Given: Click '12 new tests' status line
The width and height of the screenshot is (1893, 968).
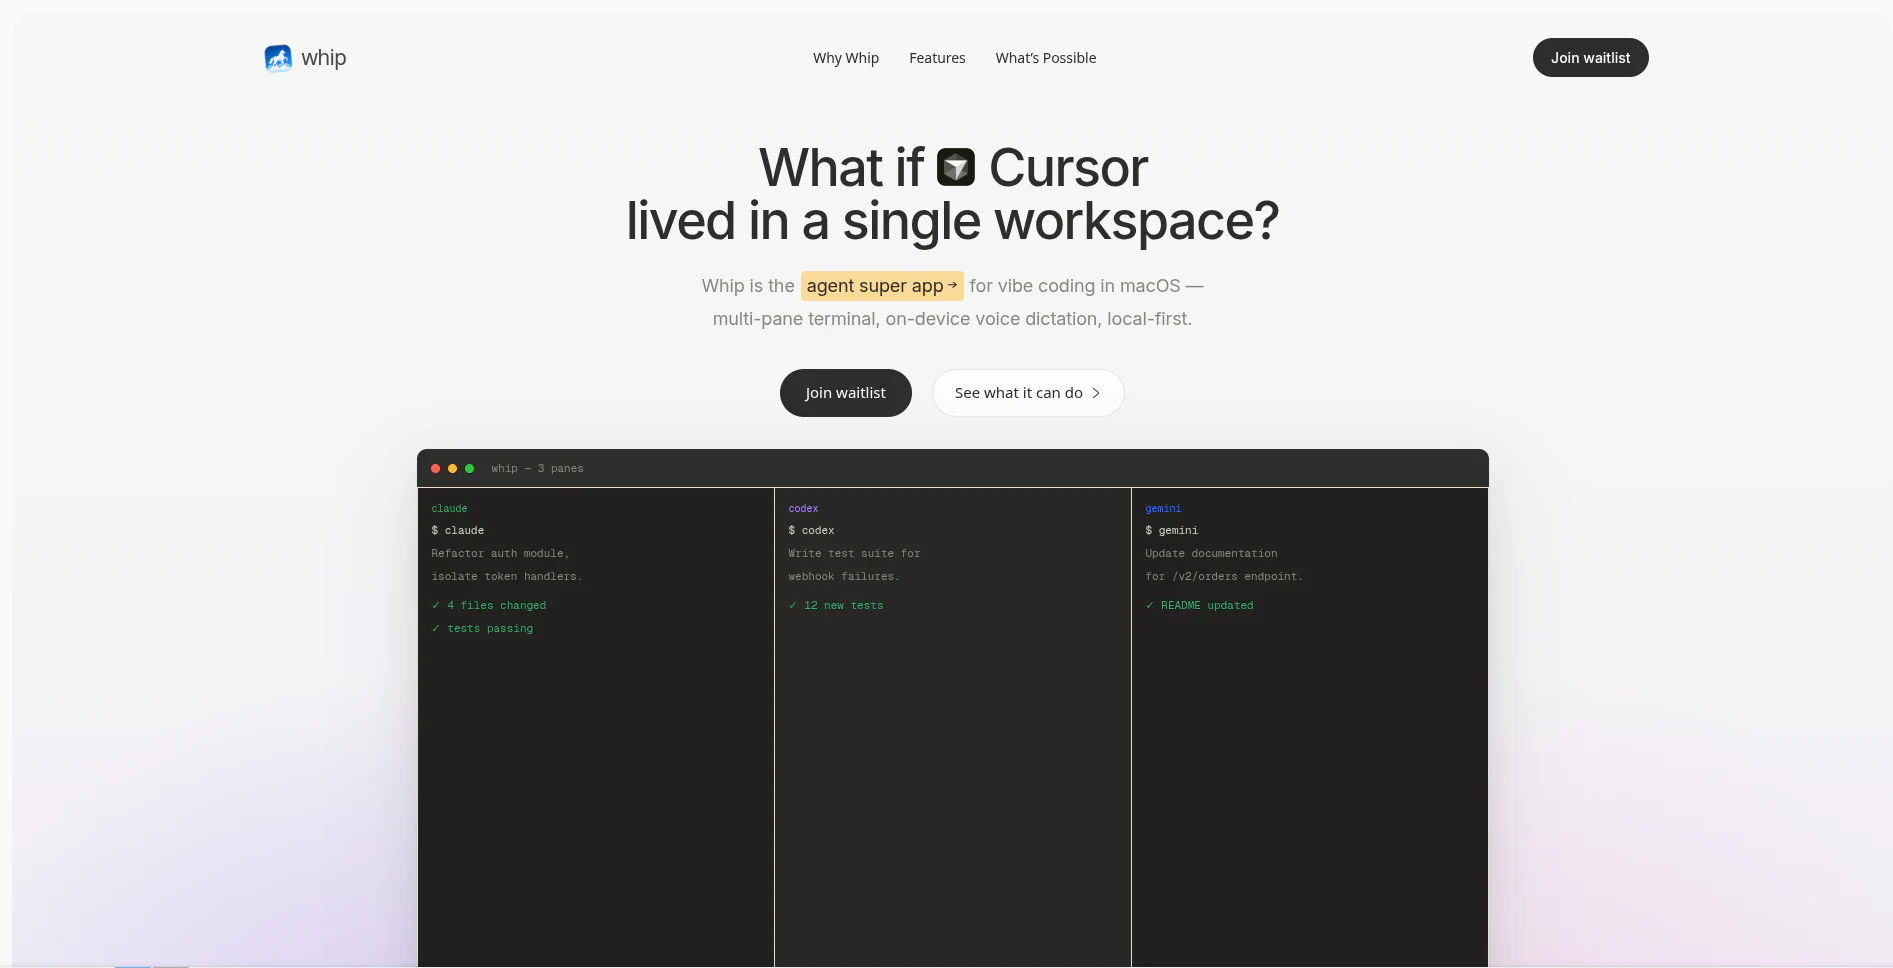Looking at the screenshot, I should [x=836, y=606].
